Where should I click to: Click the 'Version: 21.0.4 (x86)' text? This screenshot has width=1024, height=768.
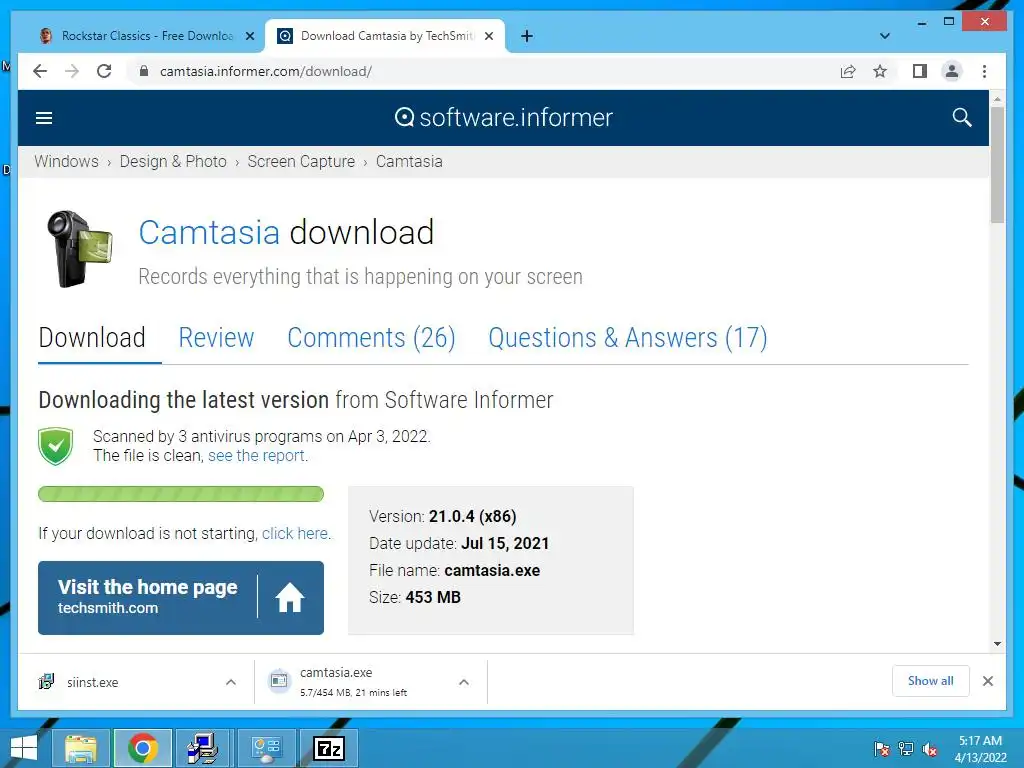coord(443,517)
